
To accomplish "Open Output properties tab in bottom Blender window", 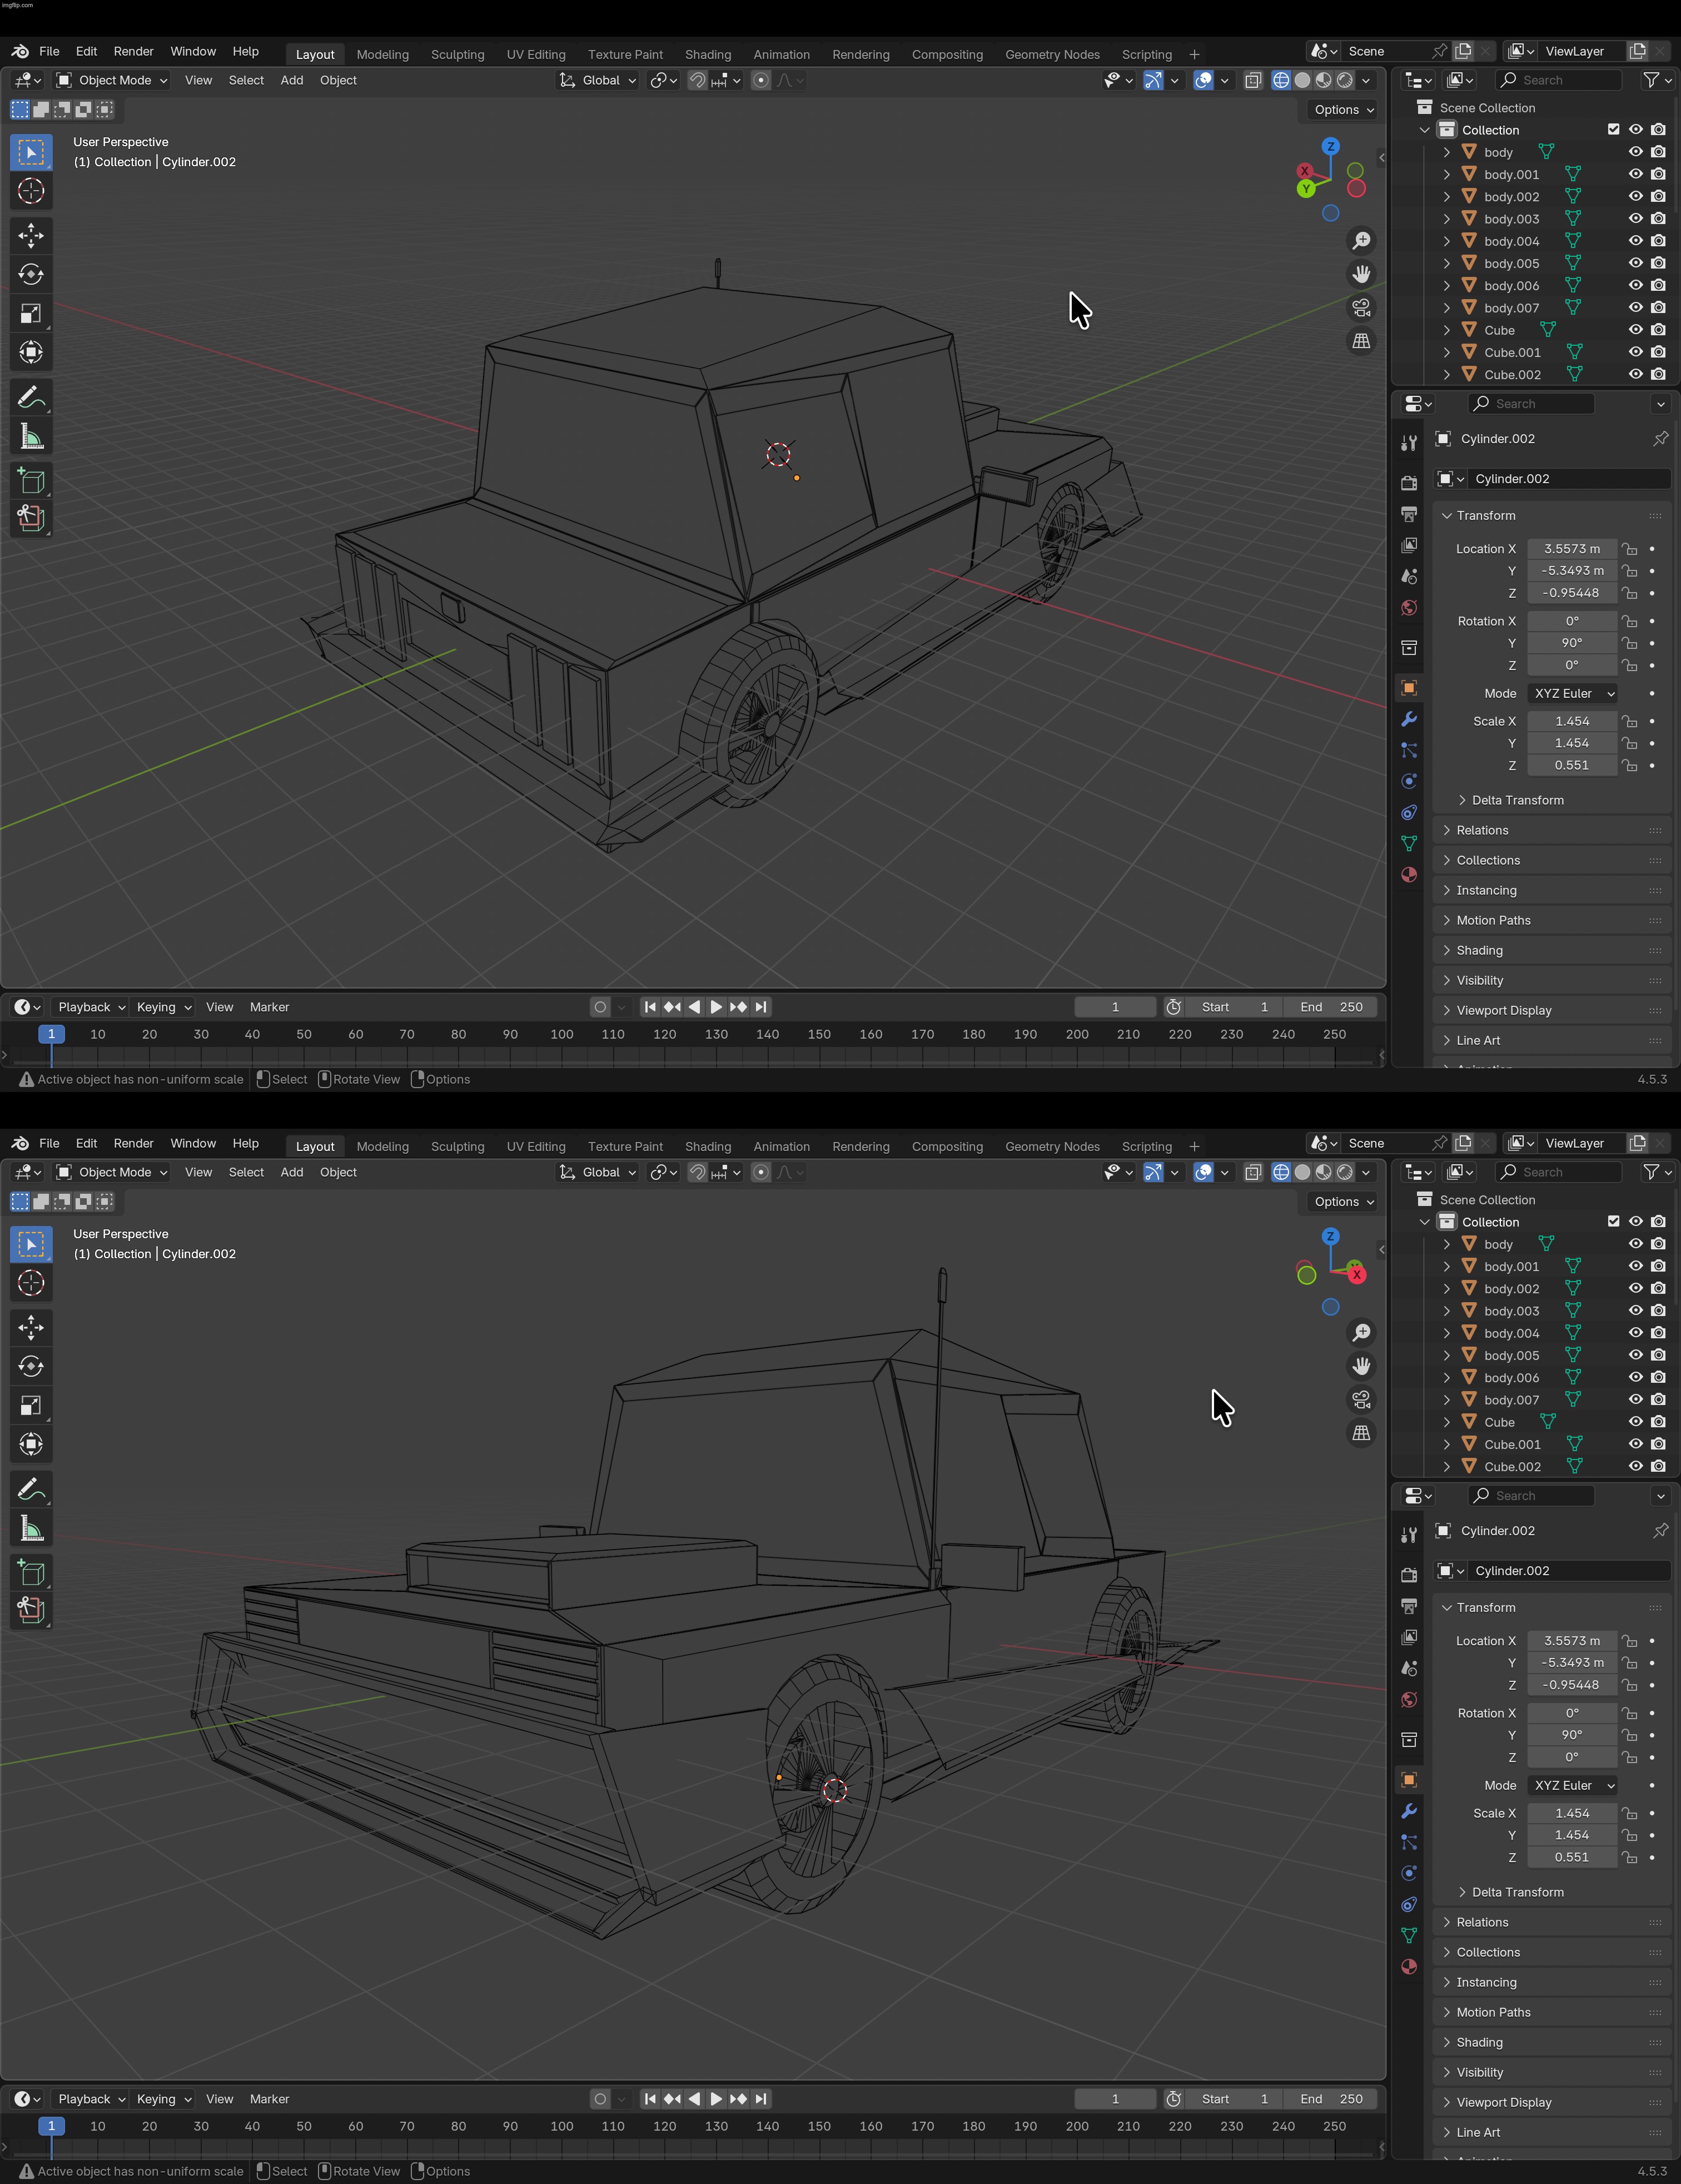I will click(x=1409, y=1606).
